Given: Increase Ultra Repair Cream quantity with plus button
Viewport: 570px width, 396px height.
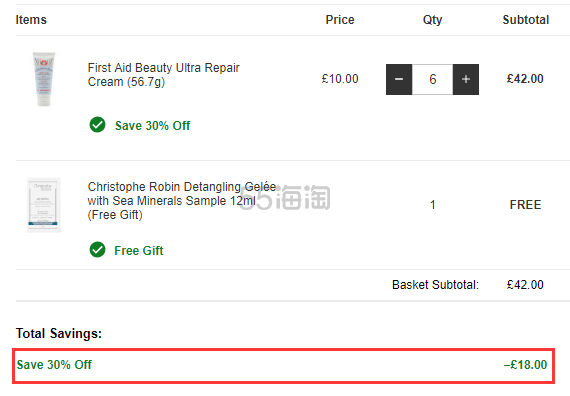Looking at the screenshot, I should pyautogui.click(x=466, y=79).
